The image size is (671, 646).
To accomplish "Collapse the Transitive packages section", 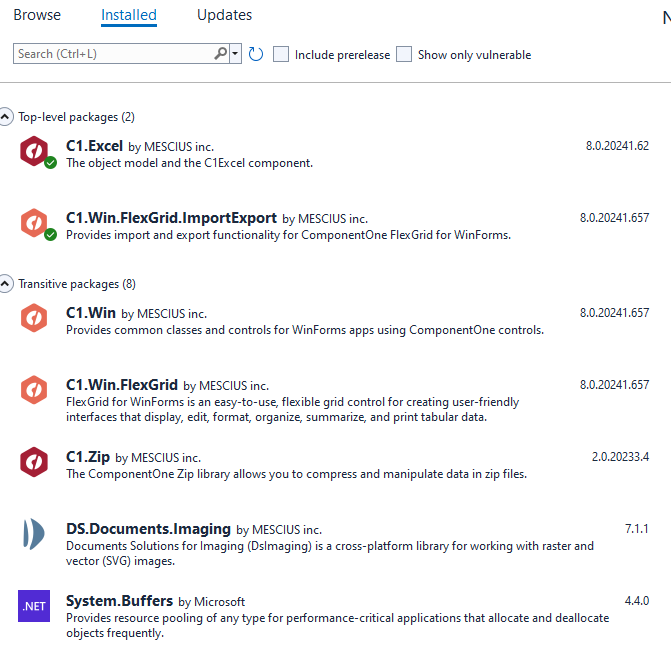I will pos(5,283).
